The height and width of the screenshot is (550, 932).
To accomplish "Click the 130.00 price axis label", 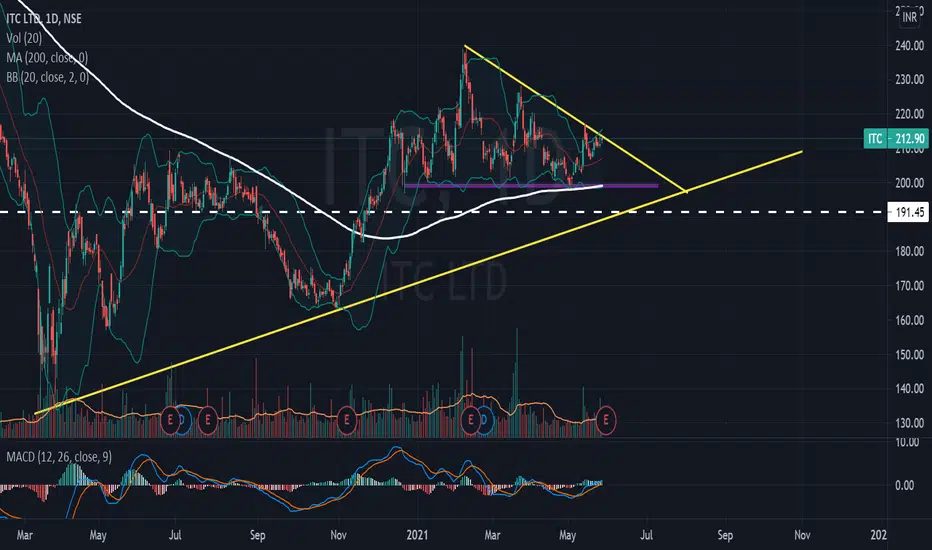I will (909, 423).
